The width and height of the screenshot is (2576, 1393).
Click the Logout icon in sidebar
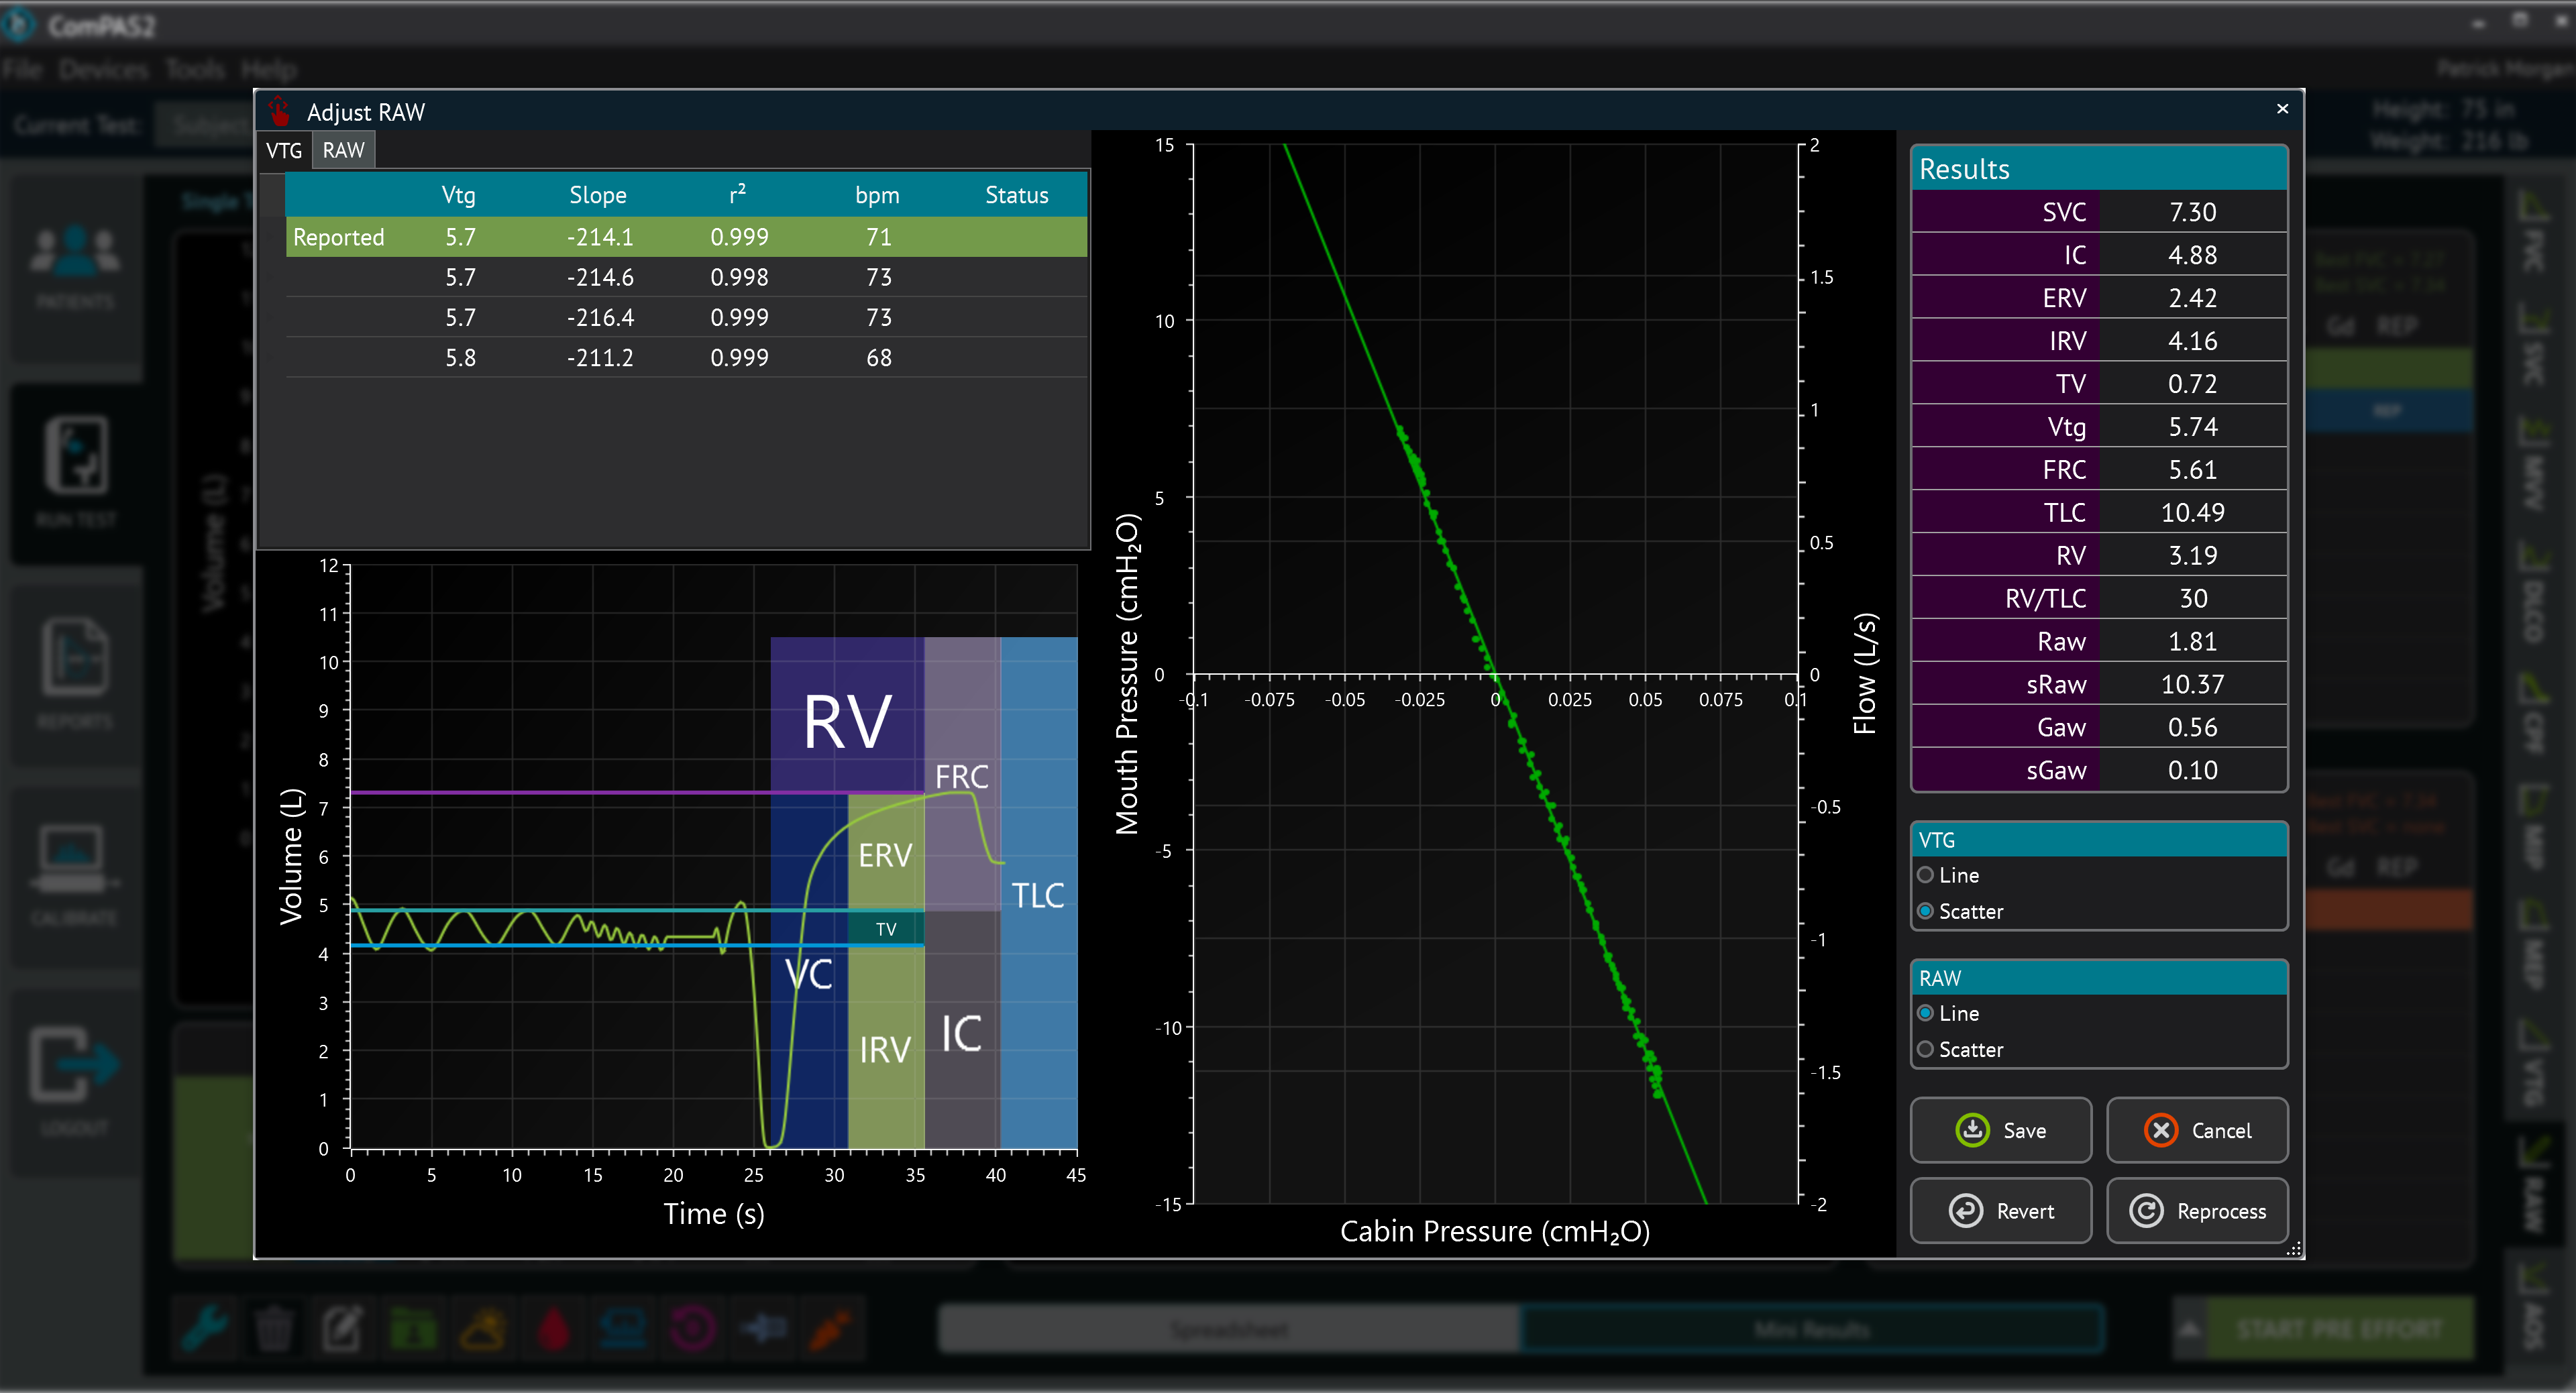76,1065
